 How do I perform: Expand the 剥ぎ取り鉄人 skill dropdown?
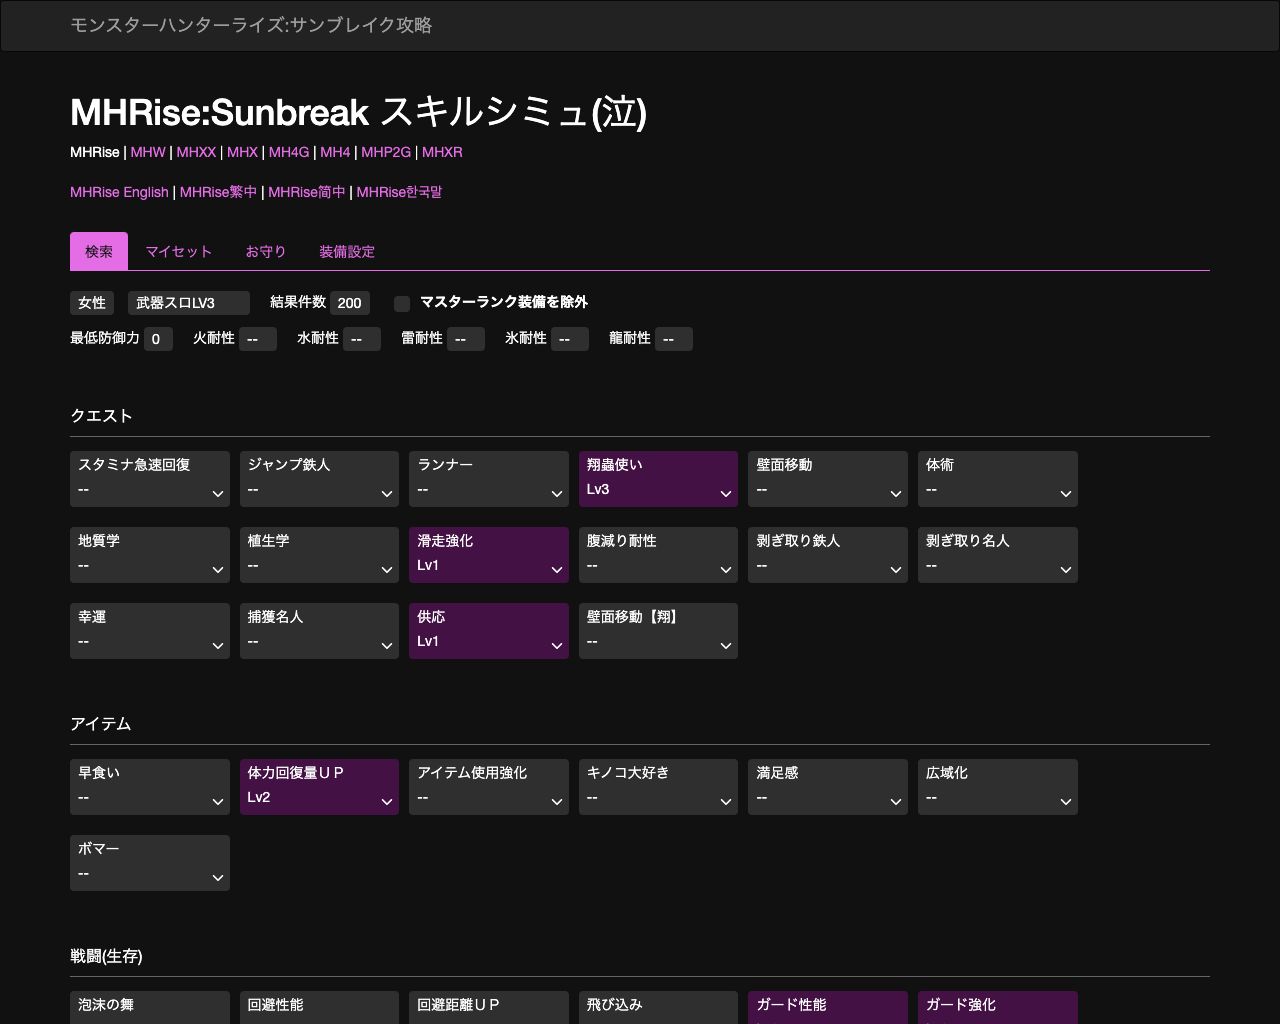tap(828, 555)
